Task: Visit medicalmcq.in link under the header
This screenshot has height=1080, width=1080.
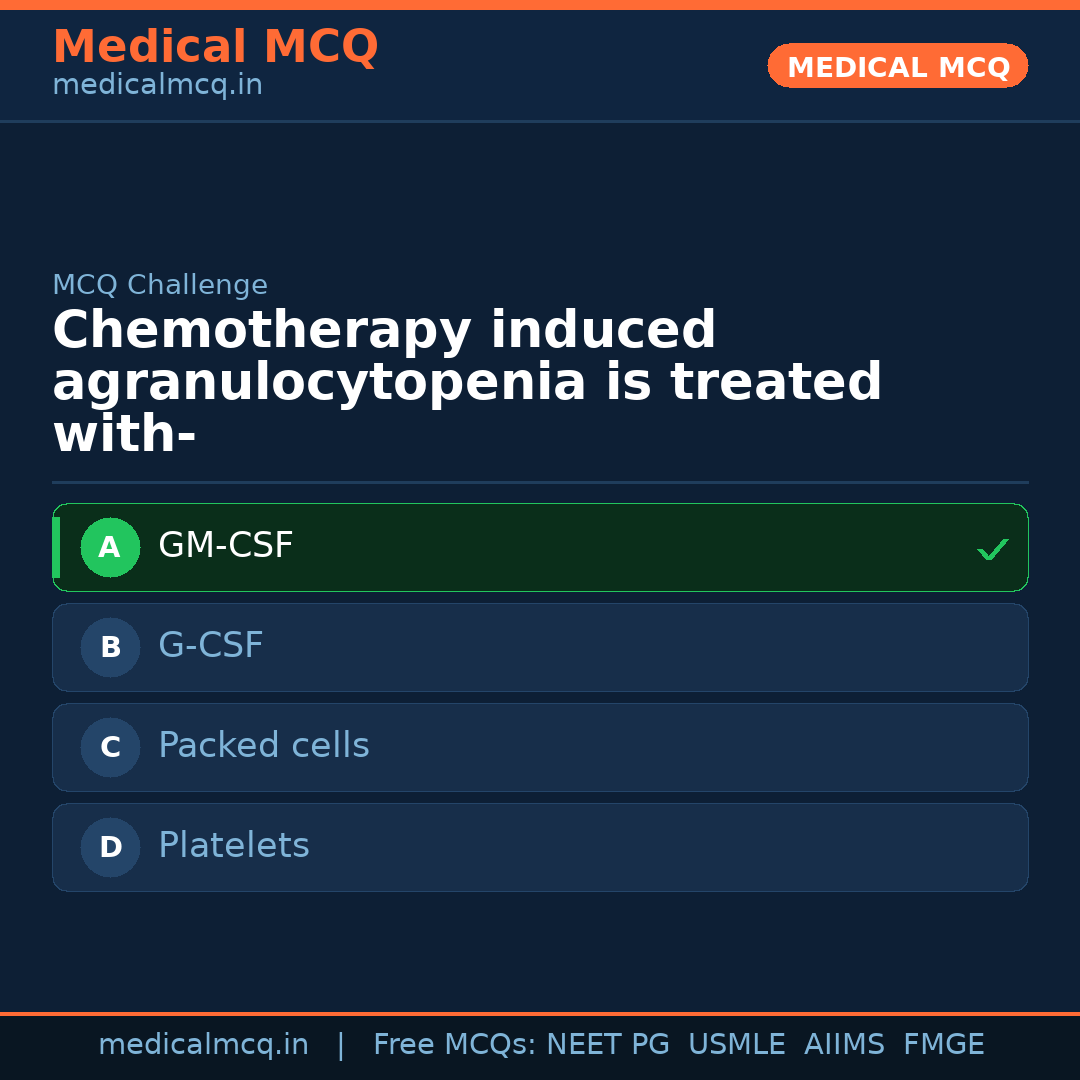Action: pos(157,86)
